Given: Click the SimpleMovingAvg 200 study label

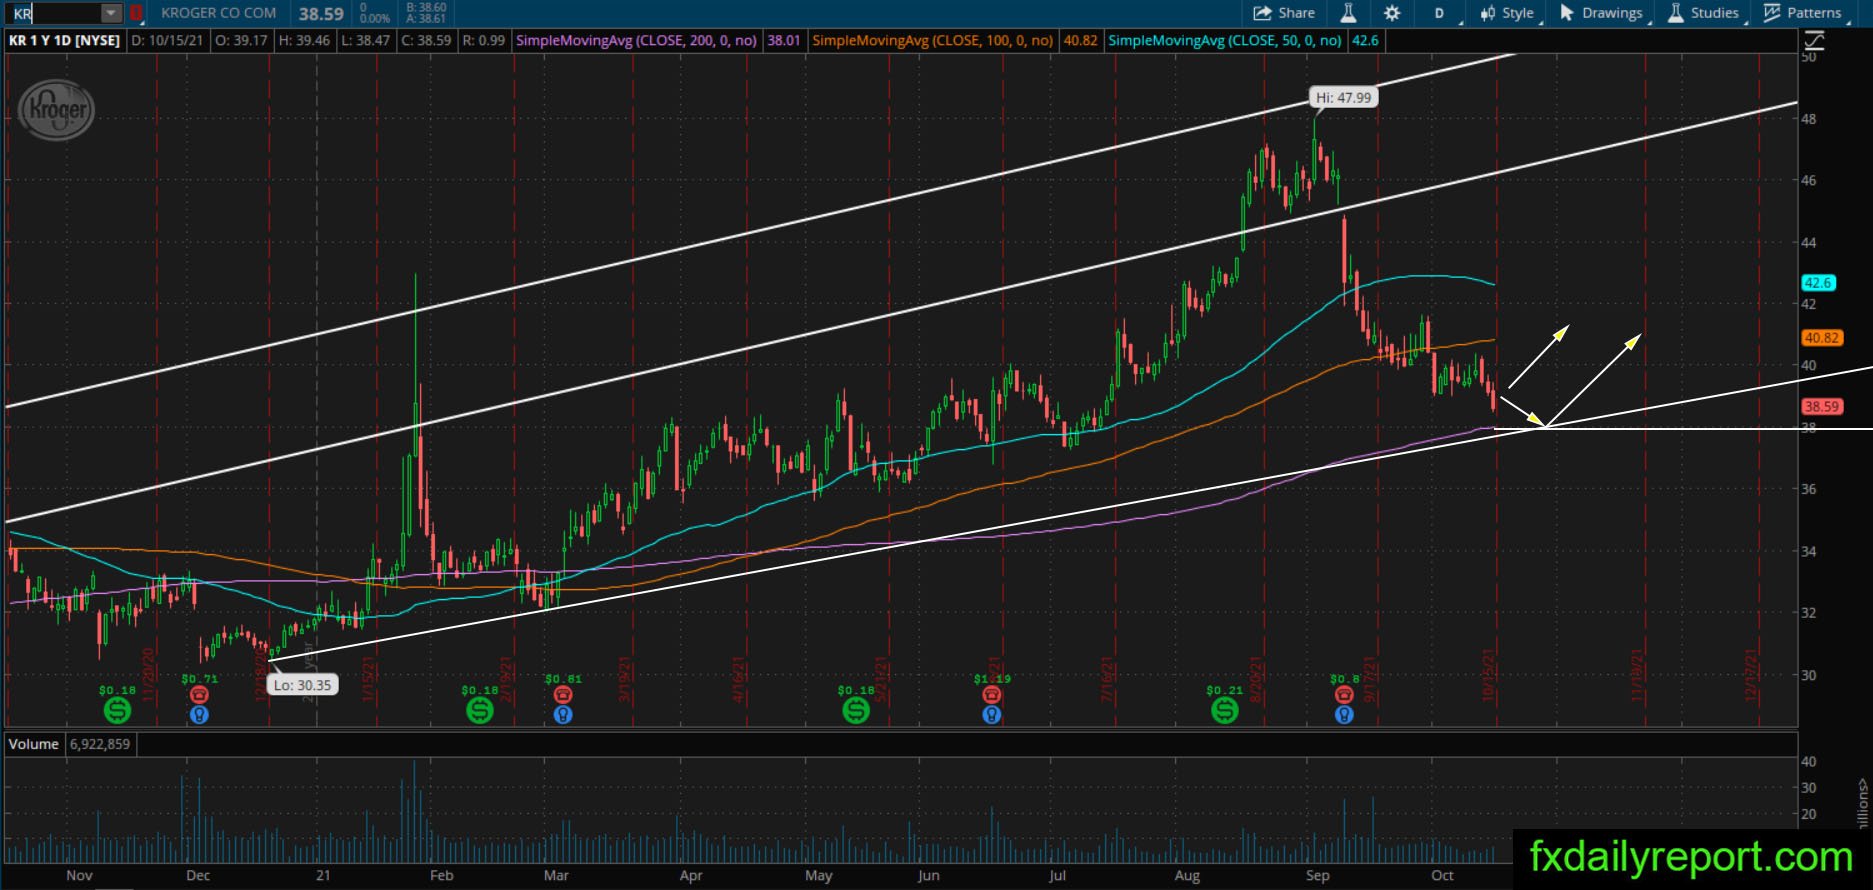Looking at the screenshot, I should pos(637,41).
